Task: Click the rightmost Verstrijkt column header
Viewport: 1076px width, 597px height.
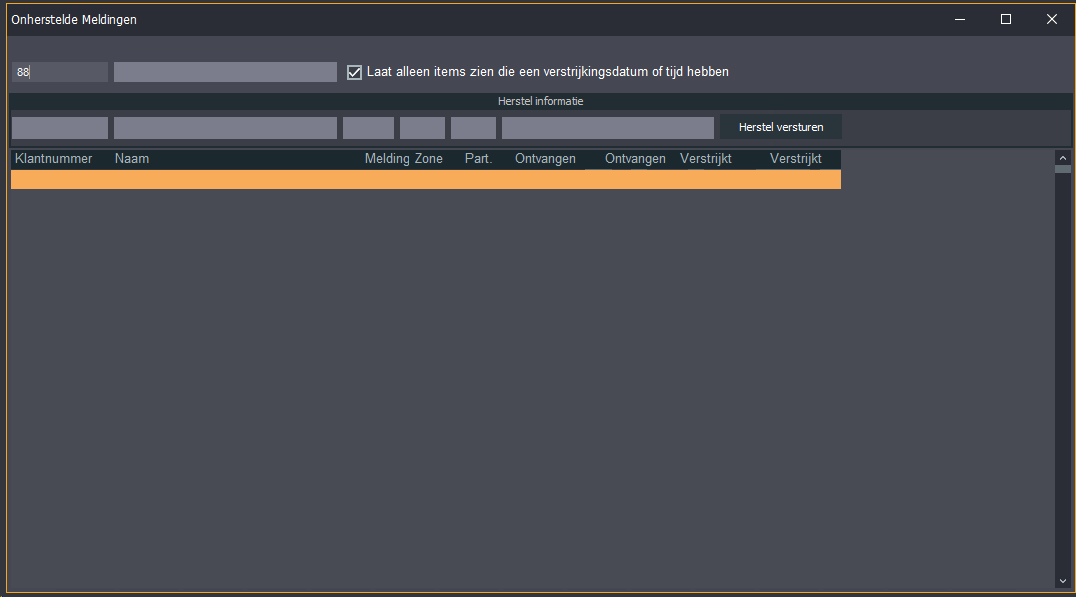Action: [x=796, y=159]
